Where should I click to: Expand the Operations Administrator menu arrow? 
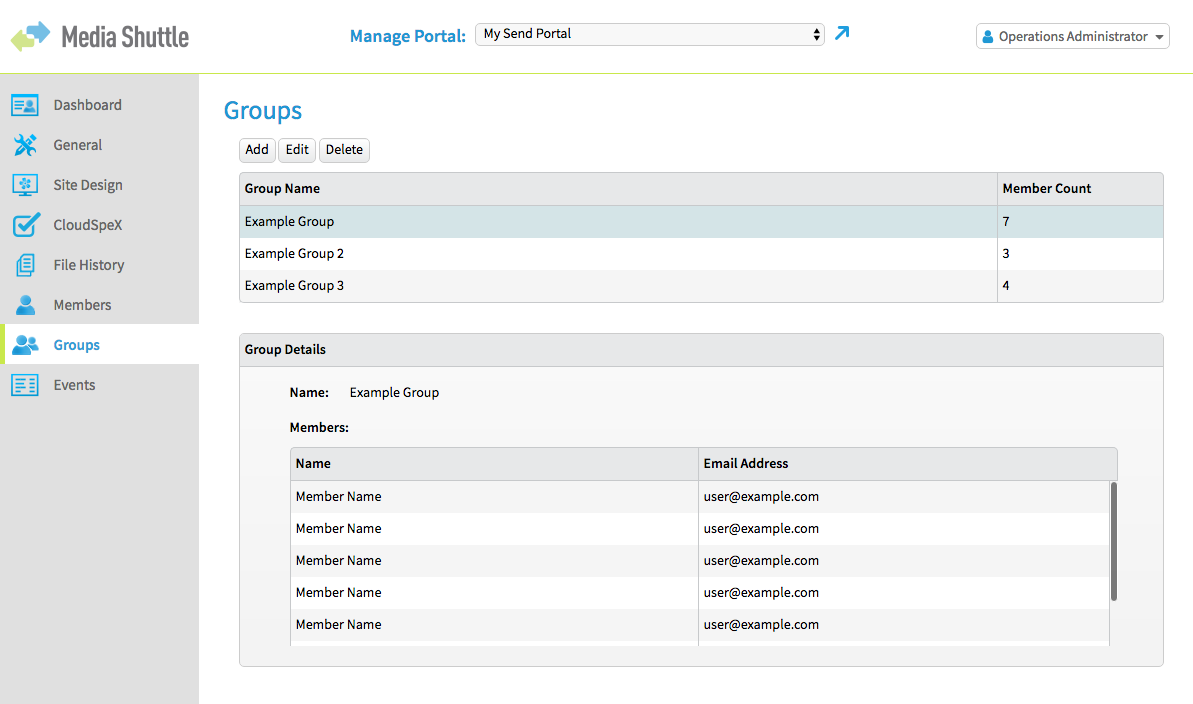click(1160, 37)
